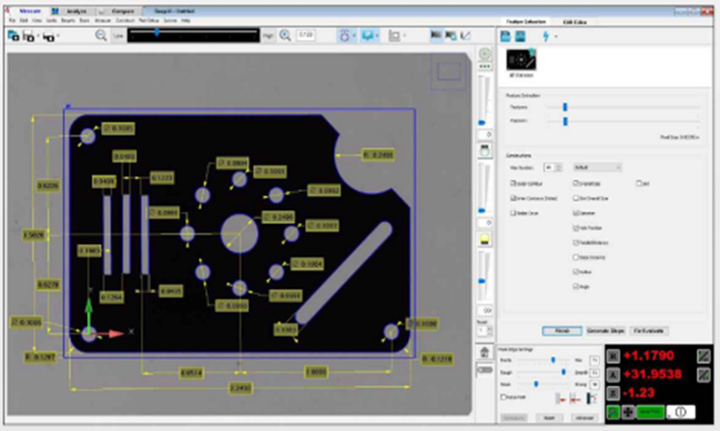This screenshot has width=720, height=431.
Task: Toggle the Diameter checkbox
Action: coord(575,213)
